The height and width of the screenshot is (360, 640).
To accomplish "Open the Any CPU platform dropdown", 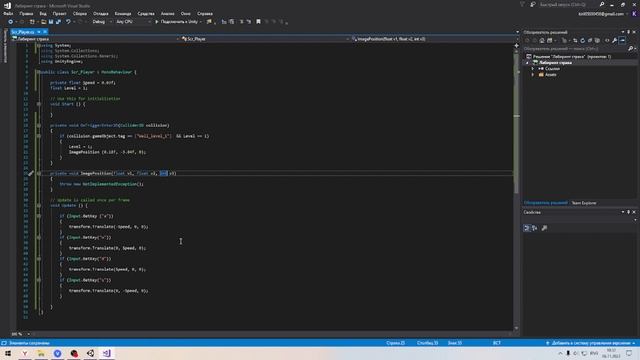I will (133, 22).
